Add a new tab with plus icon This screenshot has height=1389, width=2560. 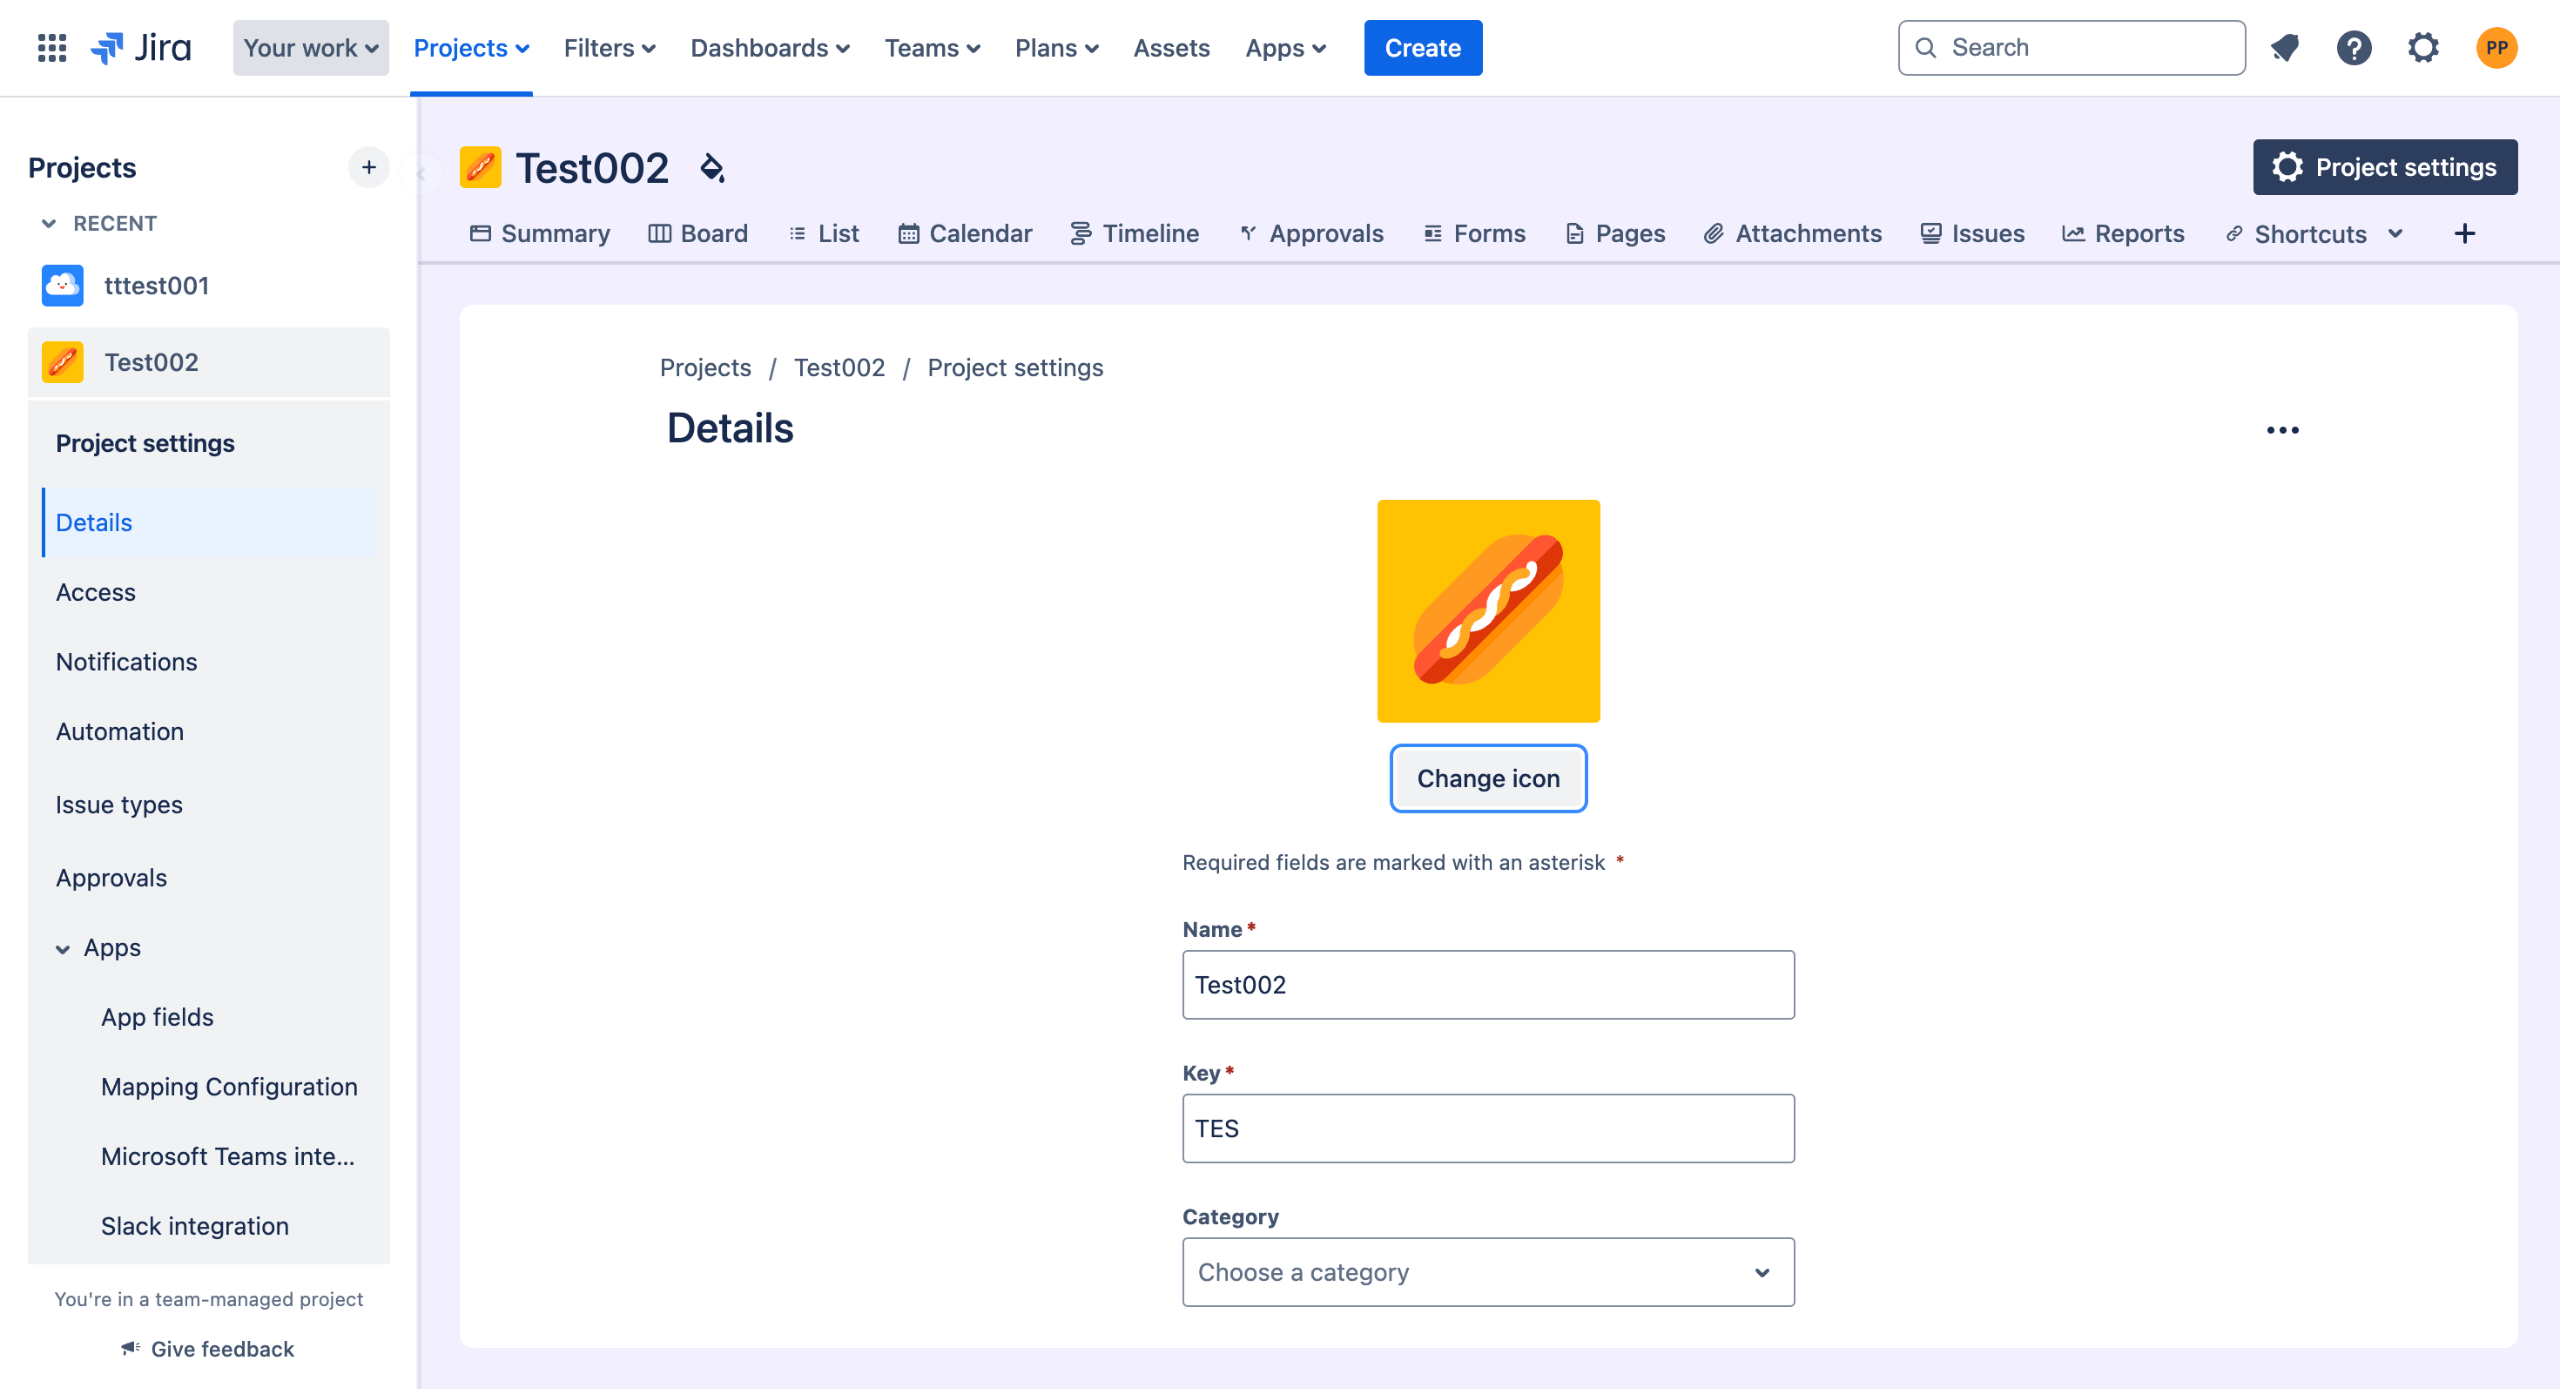(x=2464, y=233)
